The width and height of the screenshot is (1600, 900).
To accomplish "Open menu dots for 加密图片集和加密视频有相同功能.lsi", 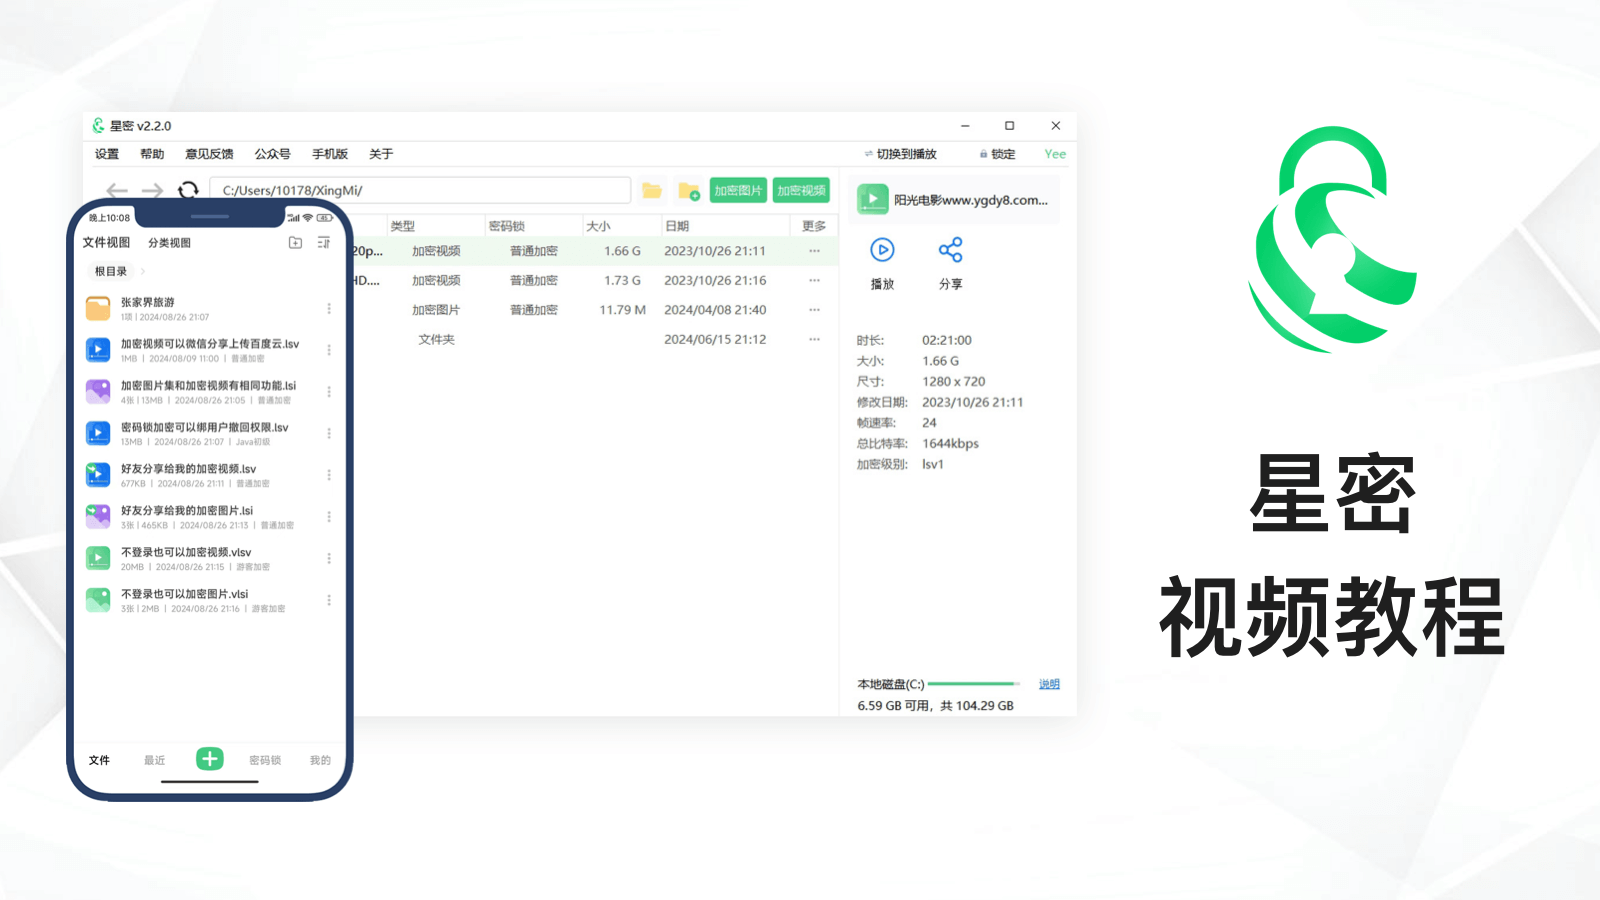I will (x=329, y=392).
